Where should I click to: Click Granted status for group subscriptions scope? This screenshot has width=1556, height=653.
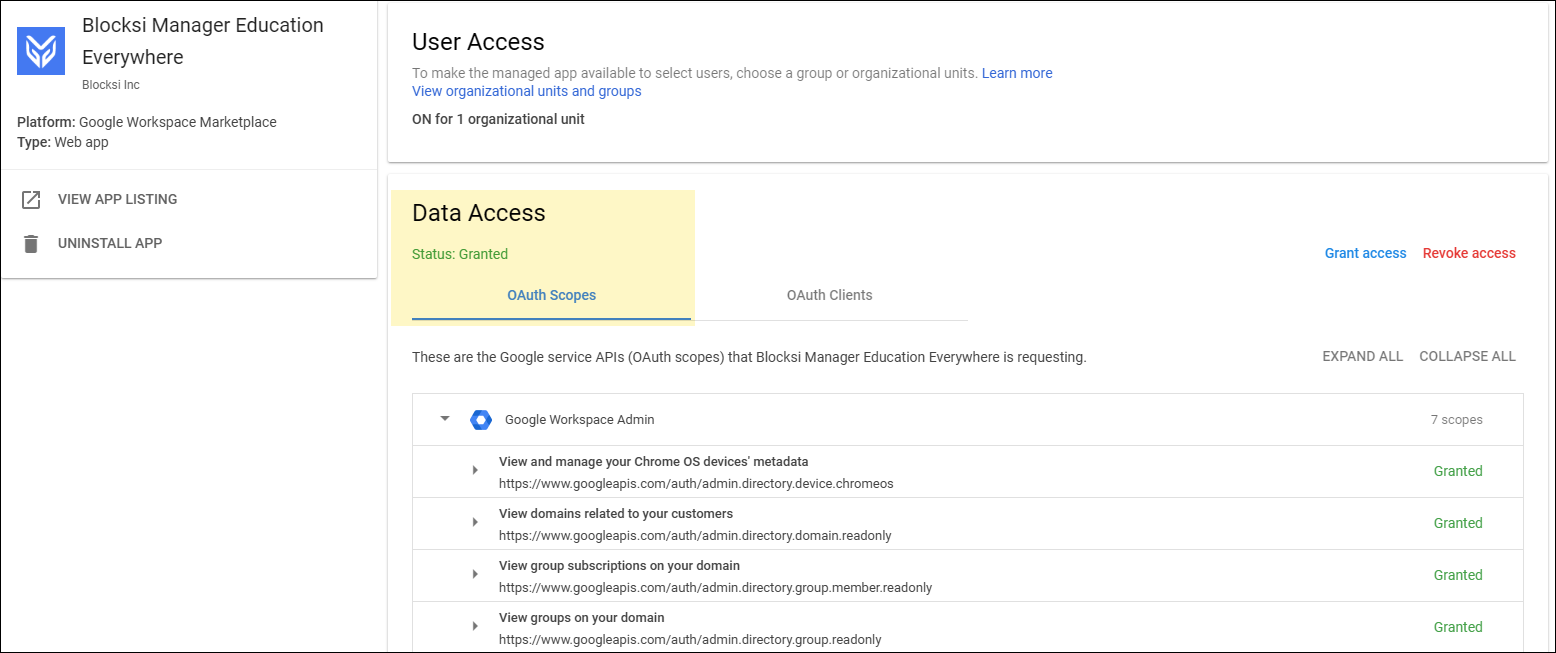[x=1458, y=575]
